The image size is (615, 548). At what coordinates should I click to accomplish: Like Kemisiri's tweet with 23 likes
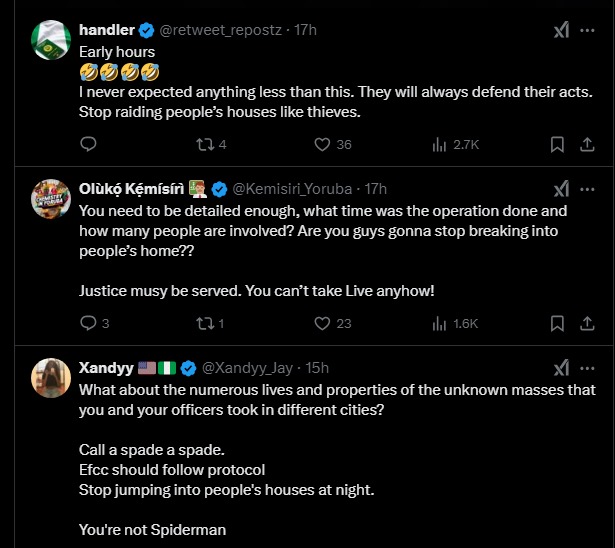point(322,323)
